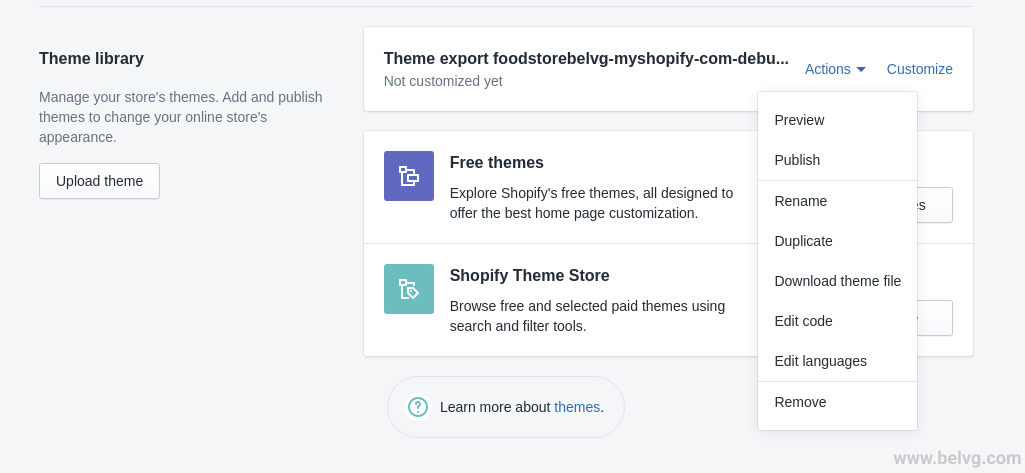Select Preview from the Actions menu
Viewport: 1025px width, 473px height.
point(837,120)
